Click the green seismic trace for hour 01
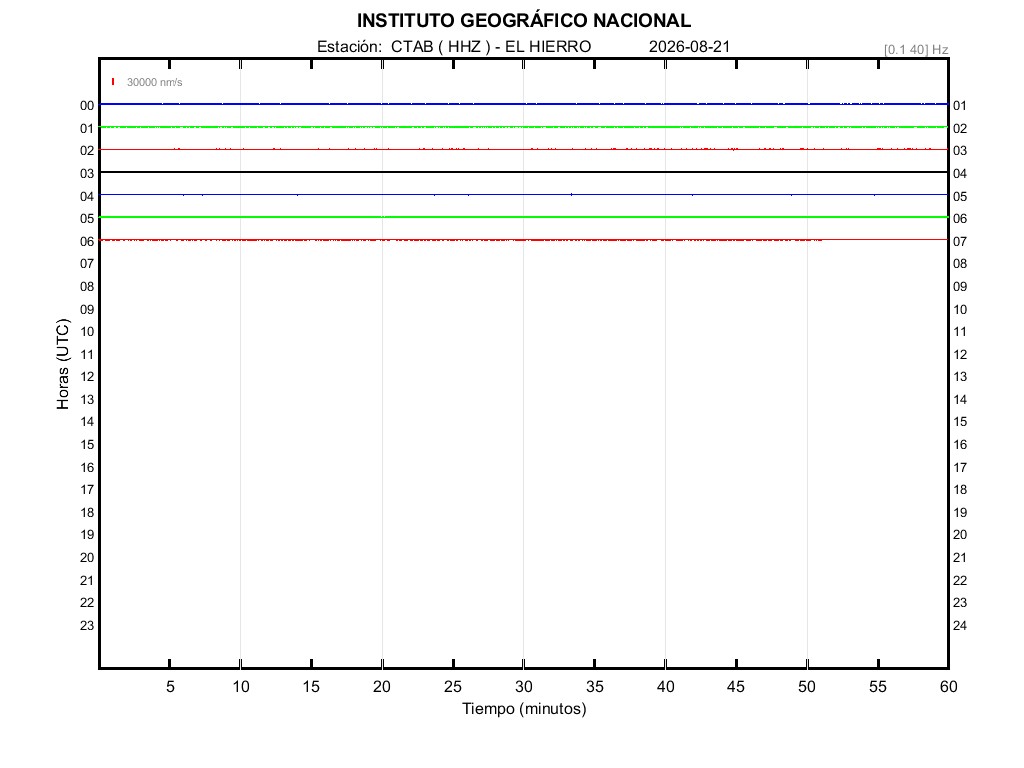 pyautogui.click(x=524, y=127)
